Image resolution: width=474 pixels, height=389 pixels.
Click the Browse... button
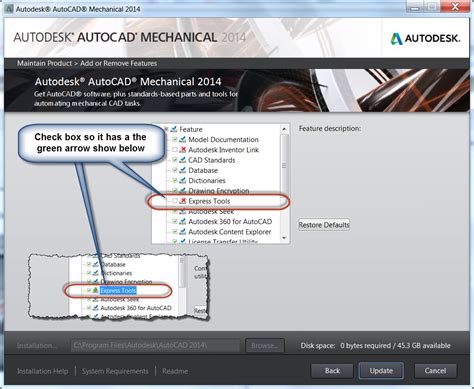pos(265,346)
